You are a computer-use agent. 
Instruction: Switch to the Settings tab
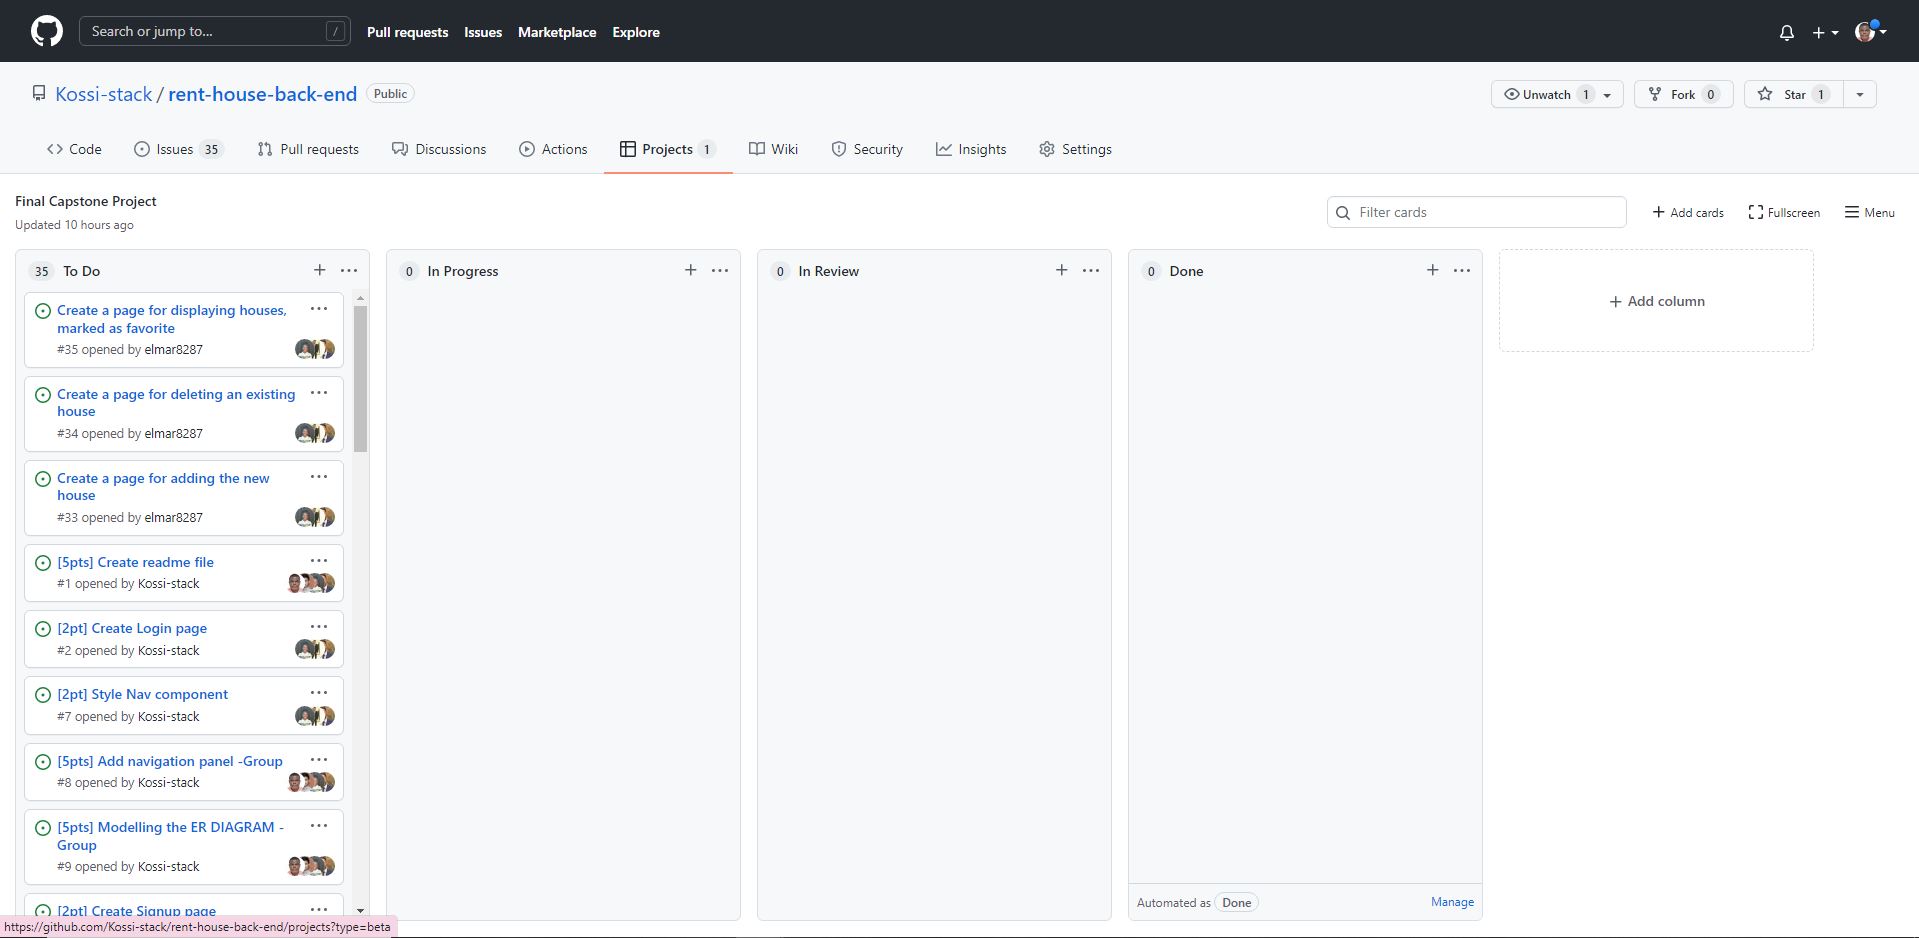pos(1075,149)
